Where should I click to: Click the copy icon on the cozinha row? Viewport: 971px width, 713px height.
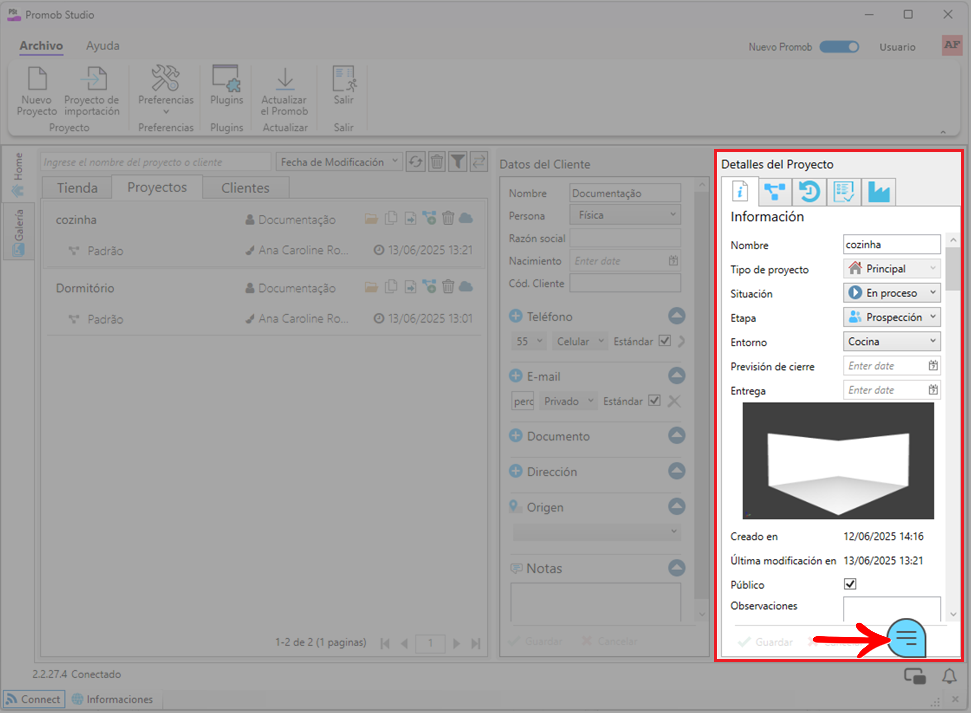[391, 218]
